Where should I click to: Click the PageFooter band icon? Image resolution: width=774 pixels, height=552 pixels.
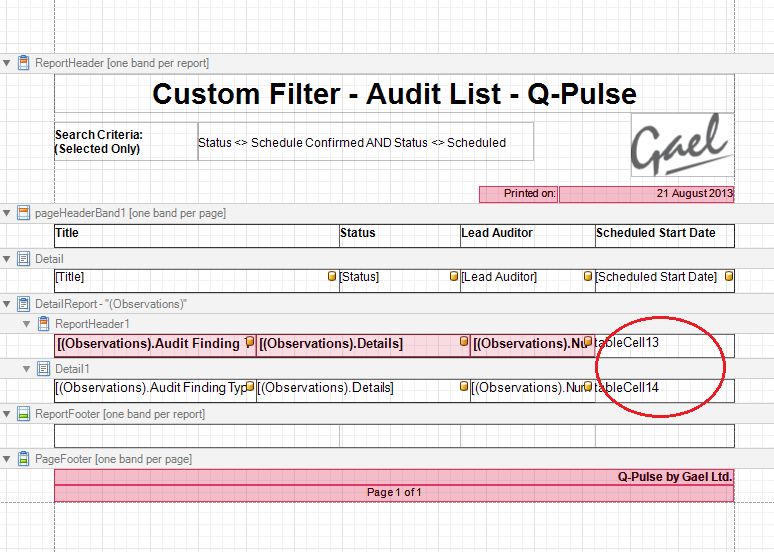(23, 459)
